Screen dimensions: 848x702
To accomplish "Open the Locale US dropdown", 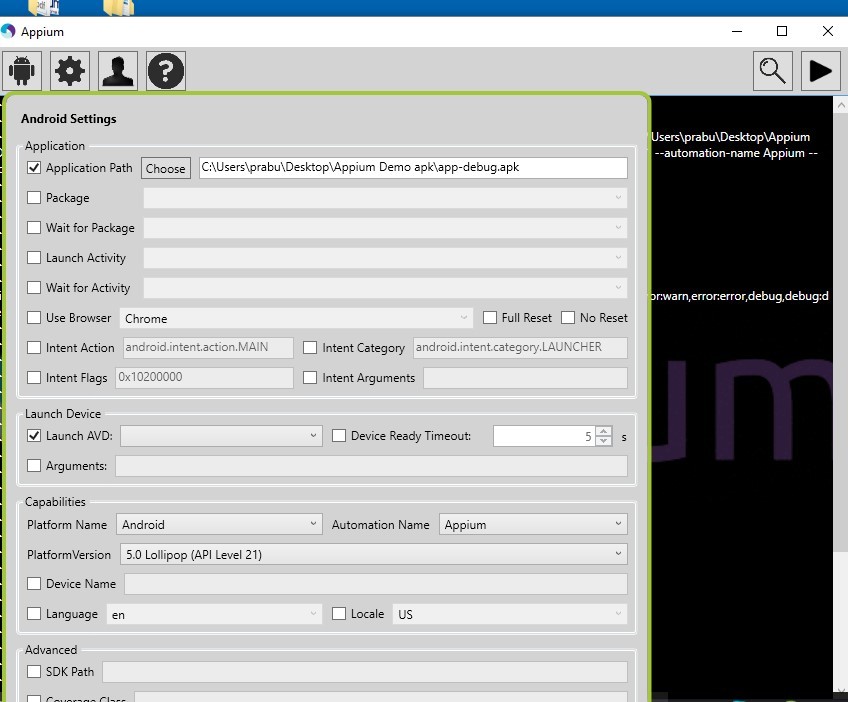I will click(x=509, y=614).
